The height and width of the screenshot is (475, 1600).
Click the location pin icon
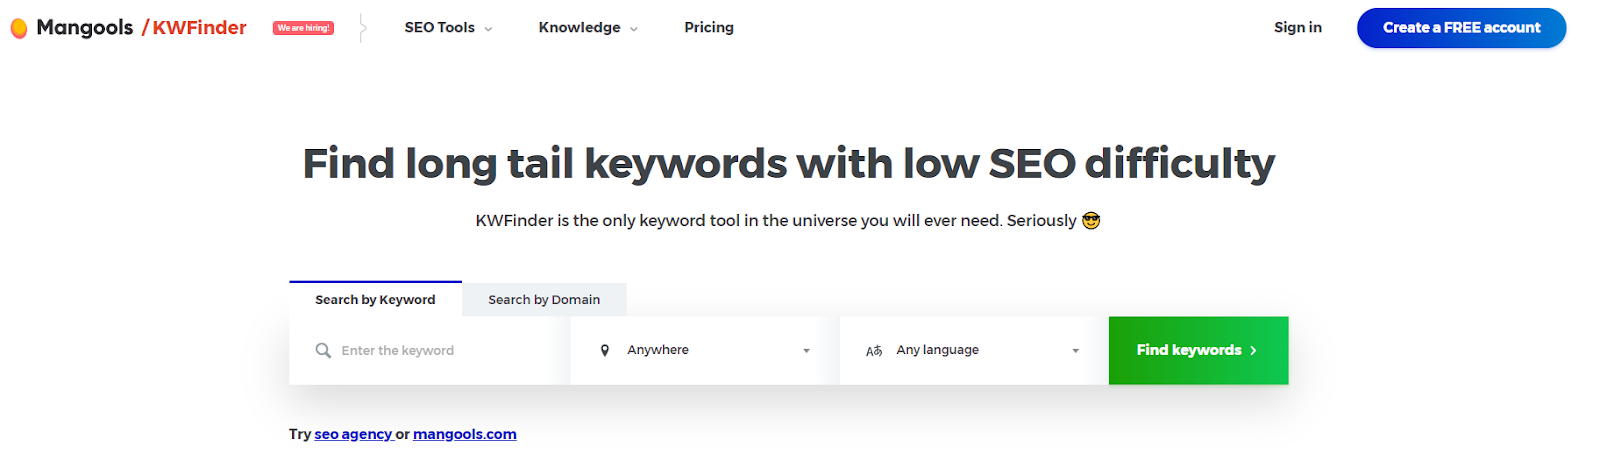pyautogui.click(x=605, y=351)
